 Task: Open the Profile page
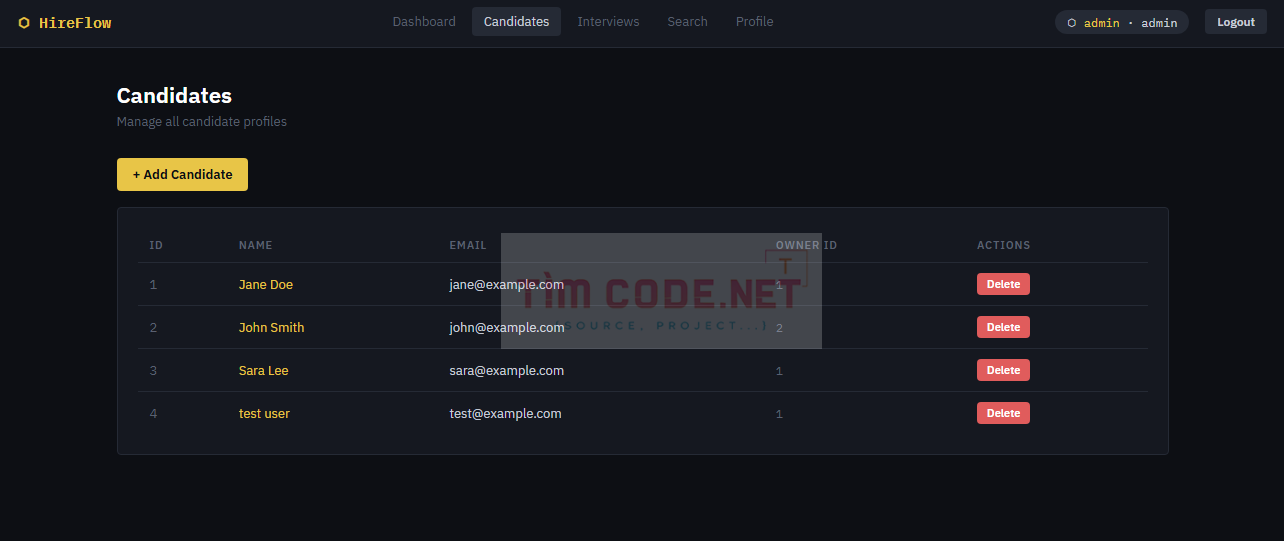pyautogui.click(x=754, y=22)
